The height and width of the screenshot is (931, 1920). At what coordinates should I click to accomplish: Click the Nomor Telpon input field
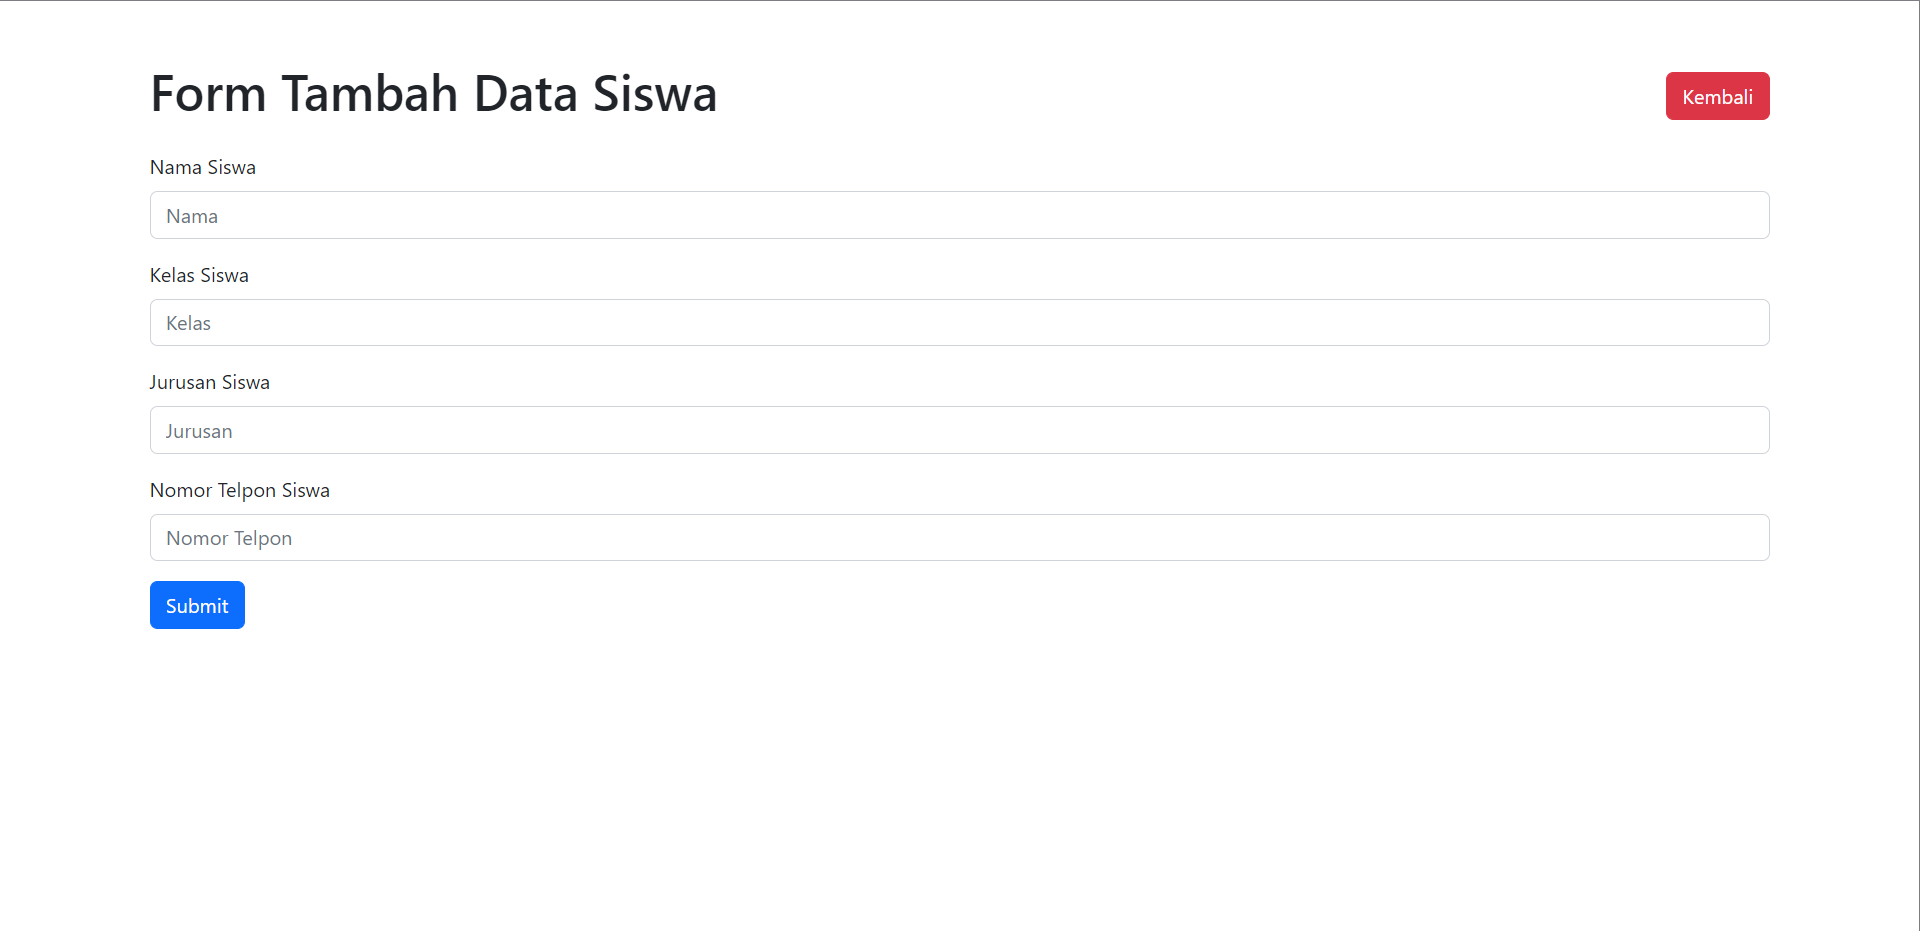[959, 538]
